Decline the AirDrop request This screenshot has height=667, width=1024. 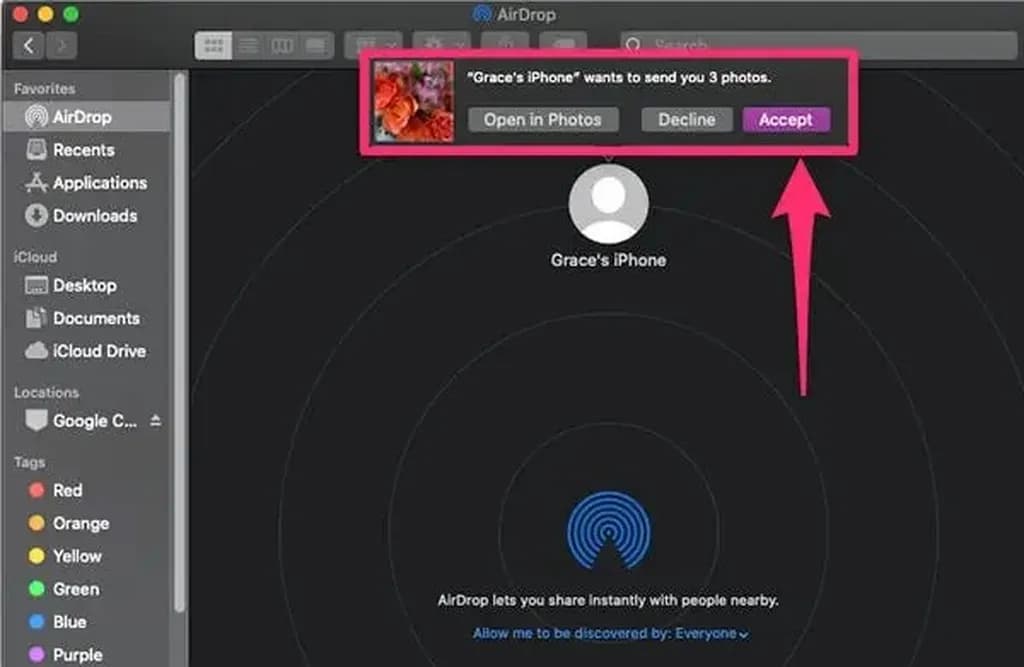(686, 120)
